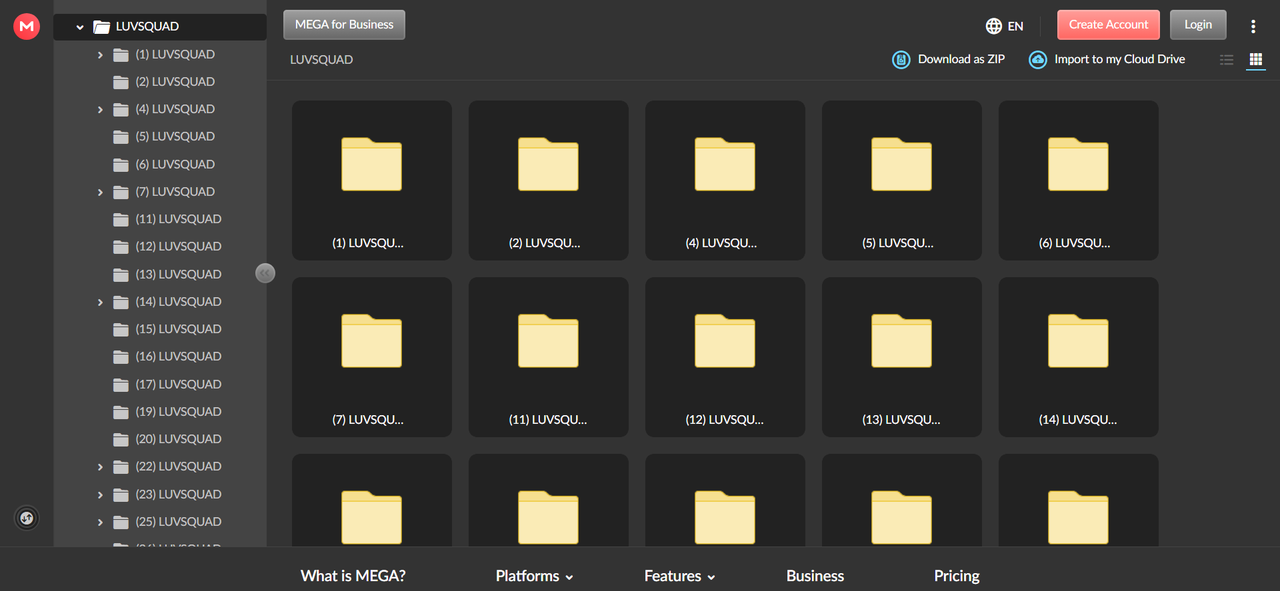
Task: Switch to grid view icon
Action: [1255, 60]
